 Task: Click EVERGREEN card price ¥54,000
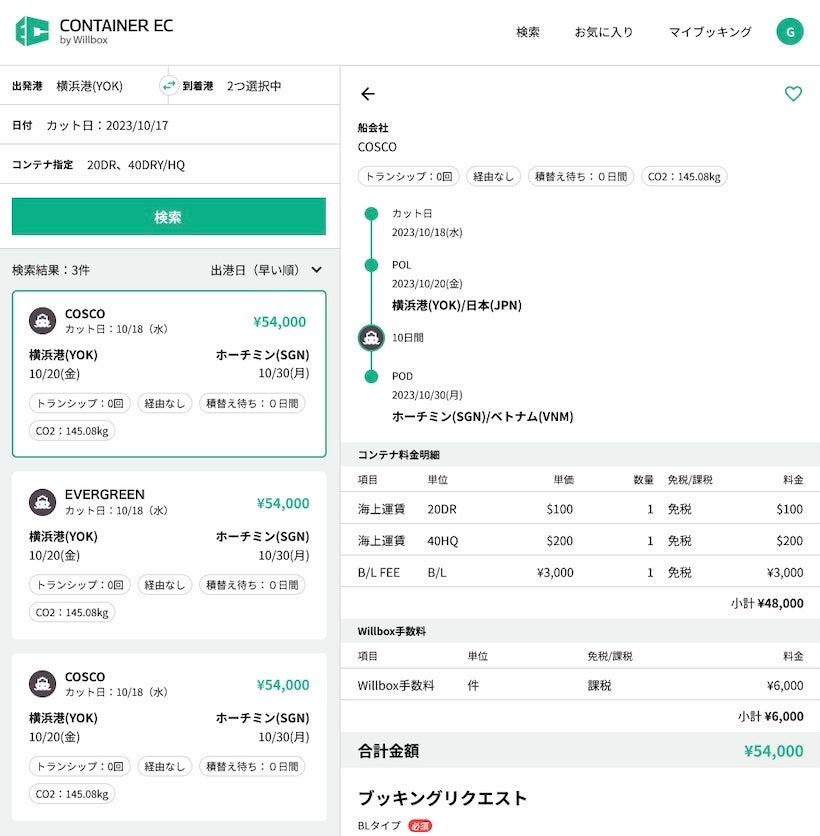(283, 503)
